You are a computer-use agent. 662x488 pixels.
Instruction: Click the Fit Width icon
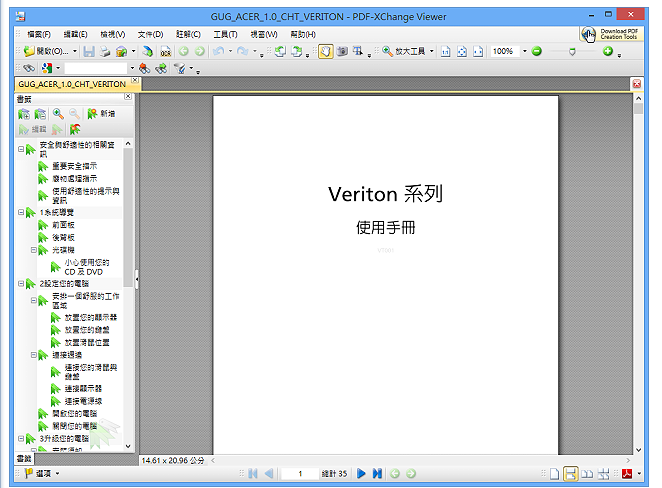coord(478,52)
